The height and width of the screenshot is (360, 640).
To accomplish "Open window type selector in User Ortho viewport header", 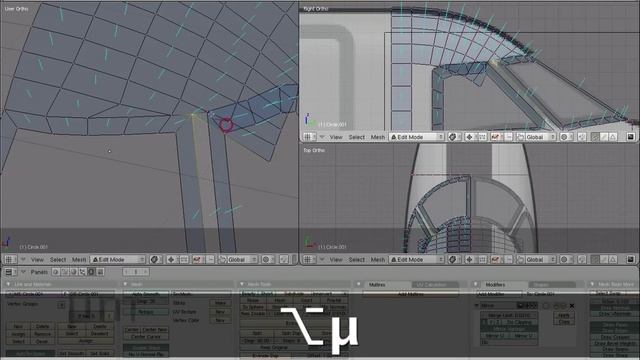I will click(x=9, y=260).
